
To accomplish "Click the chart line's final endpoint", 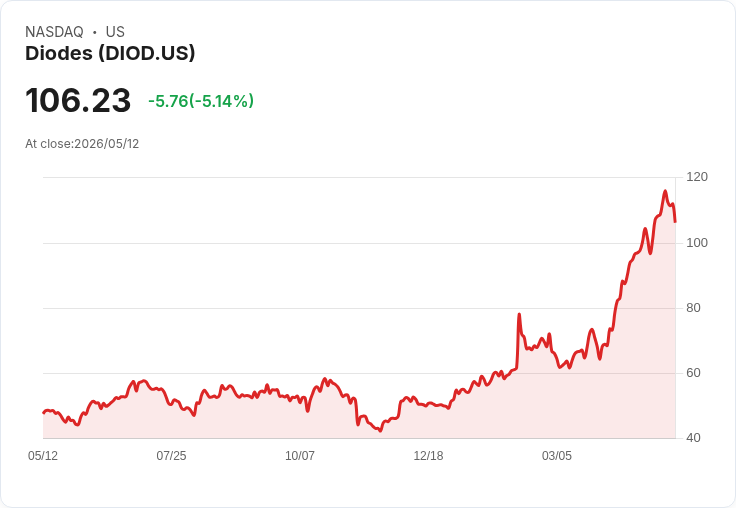I will [x=675, y=221].
